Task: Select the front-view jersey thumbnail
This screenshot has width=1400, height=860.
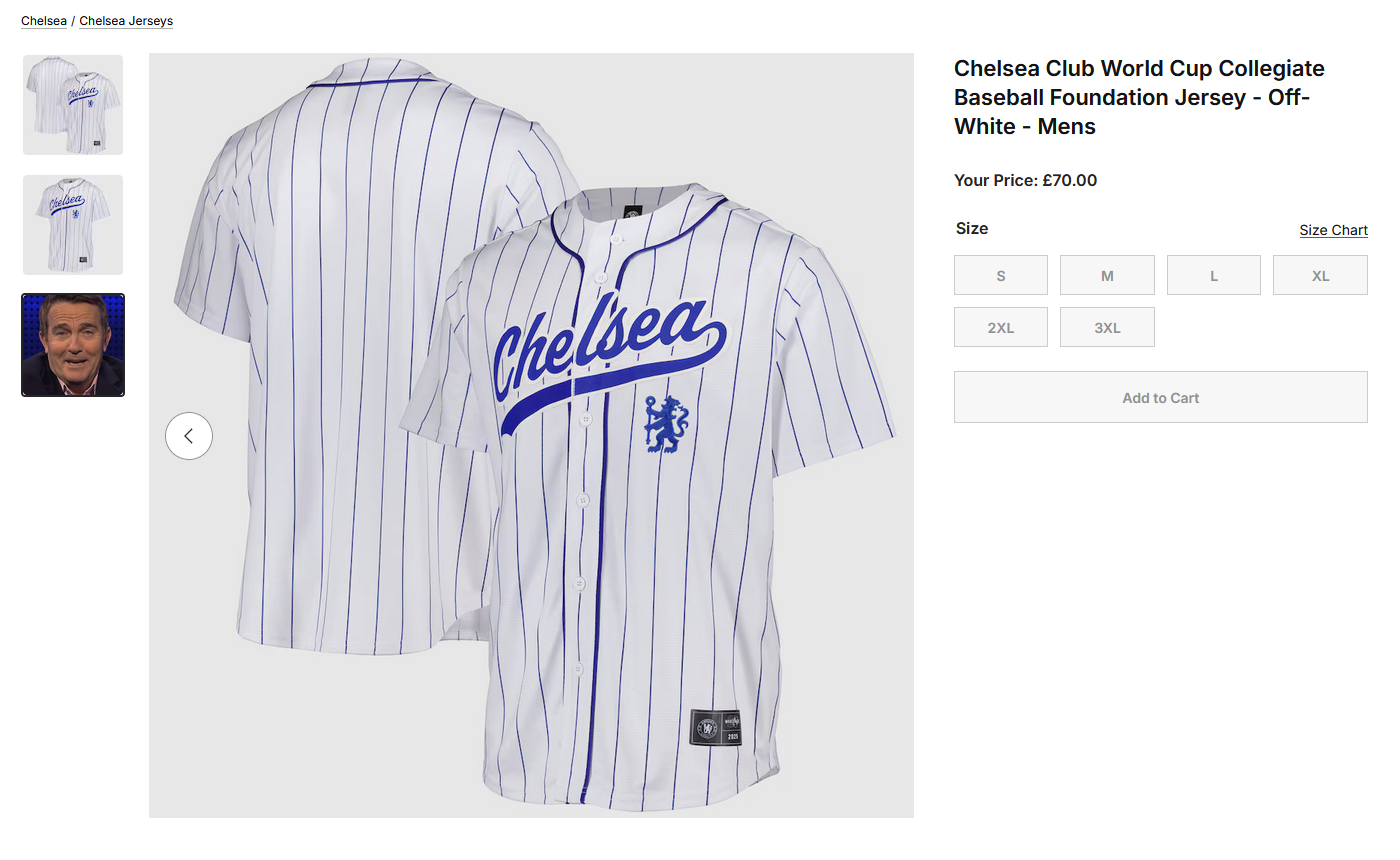Action: [x=73, y=225]
